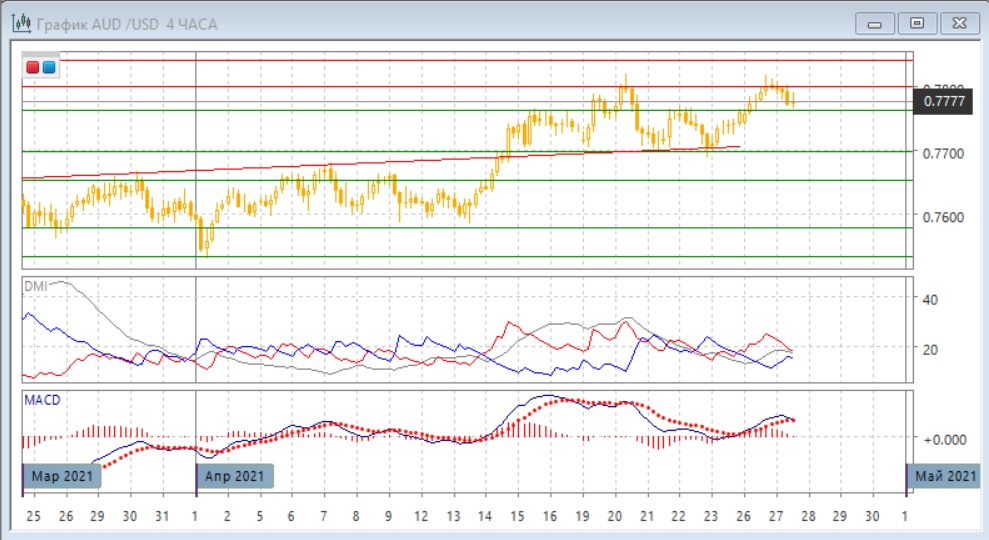Click the Май 2021 month marker
Screen dimensions: 989x540
946,476
